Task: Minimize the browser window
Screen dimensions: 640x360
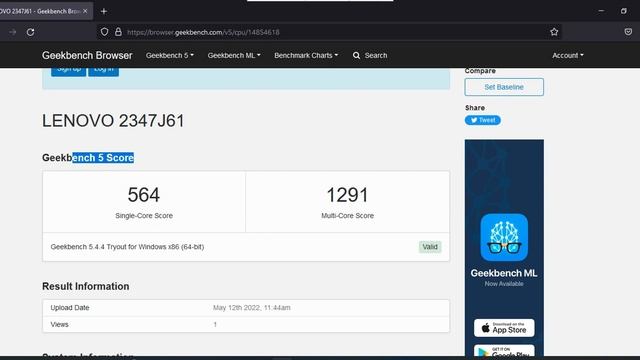Action: pyautogui.click(x=601, y=11)
